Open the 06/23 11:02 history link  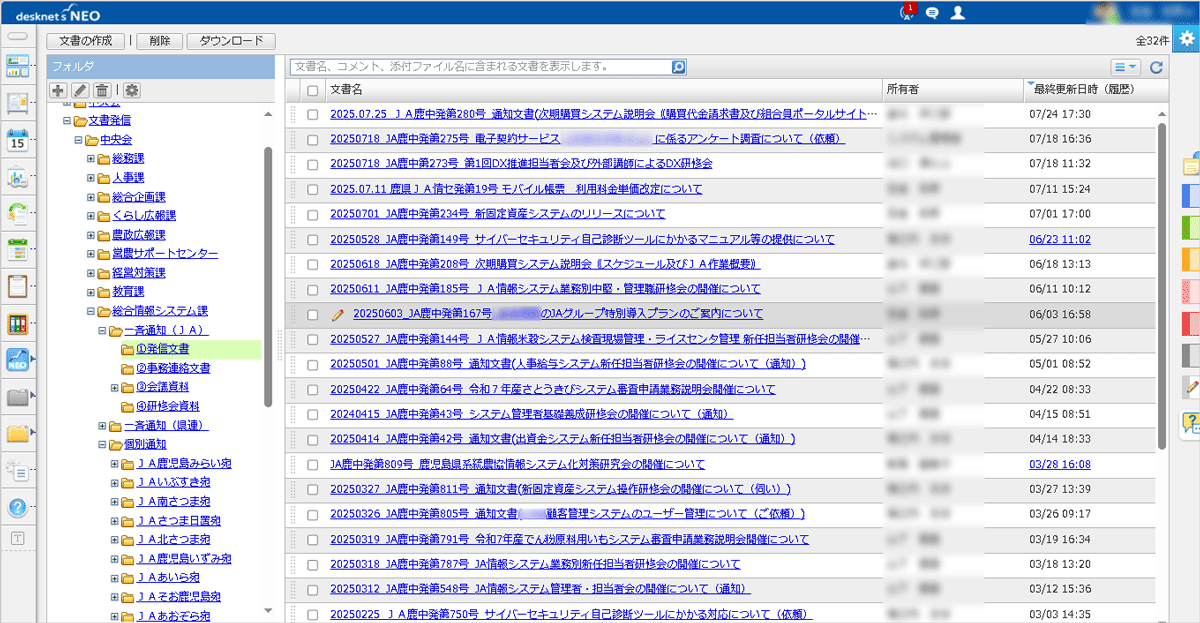(x=1060, y=239)
